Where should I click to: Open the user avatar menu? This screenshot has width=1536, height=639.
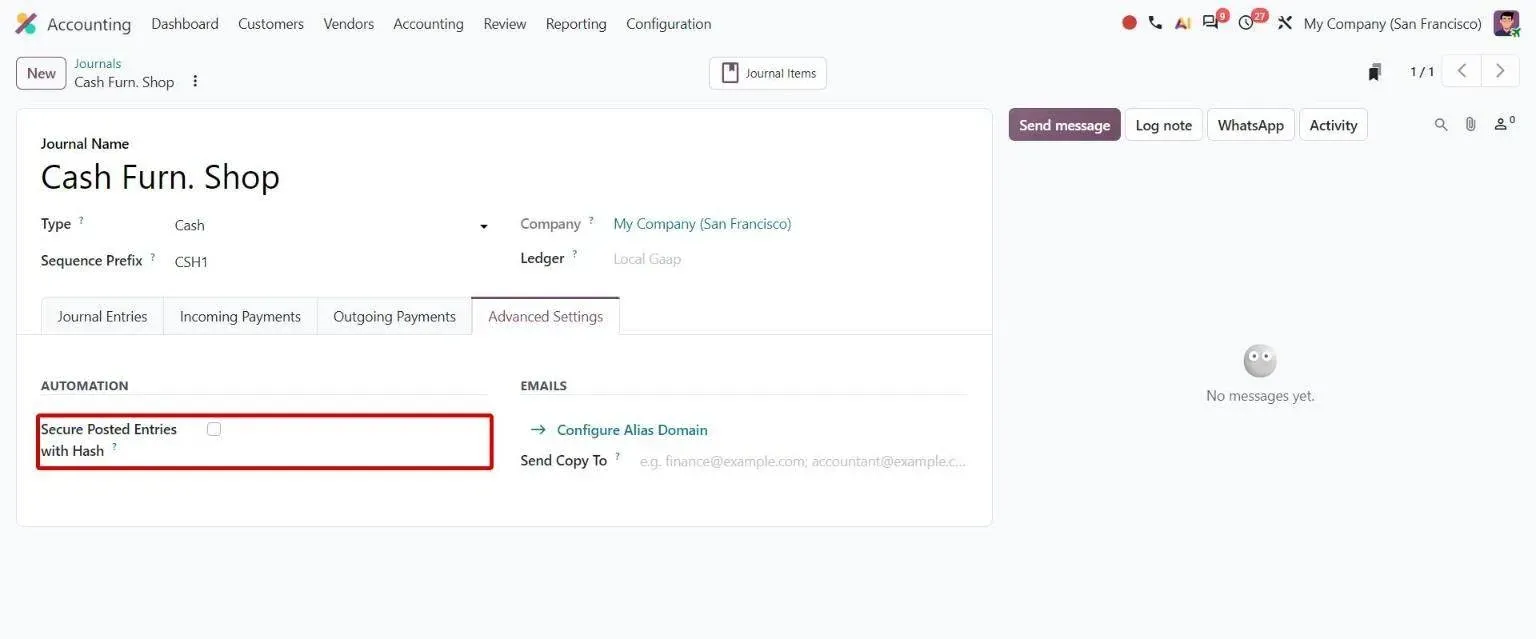tap(1506, 23)
